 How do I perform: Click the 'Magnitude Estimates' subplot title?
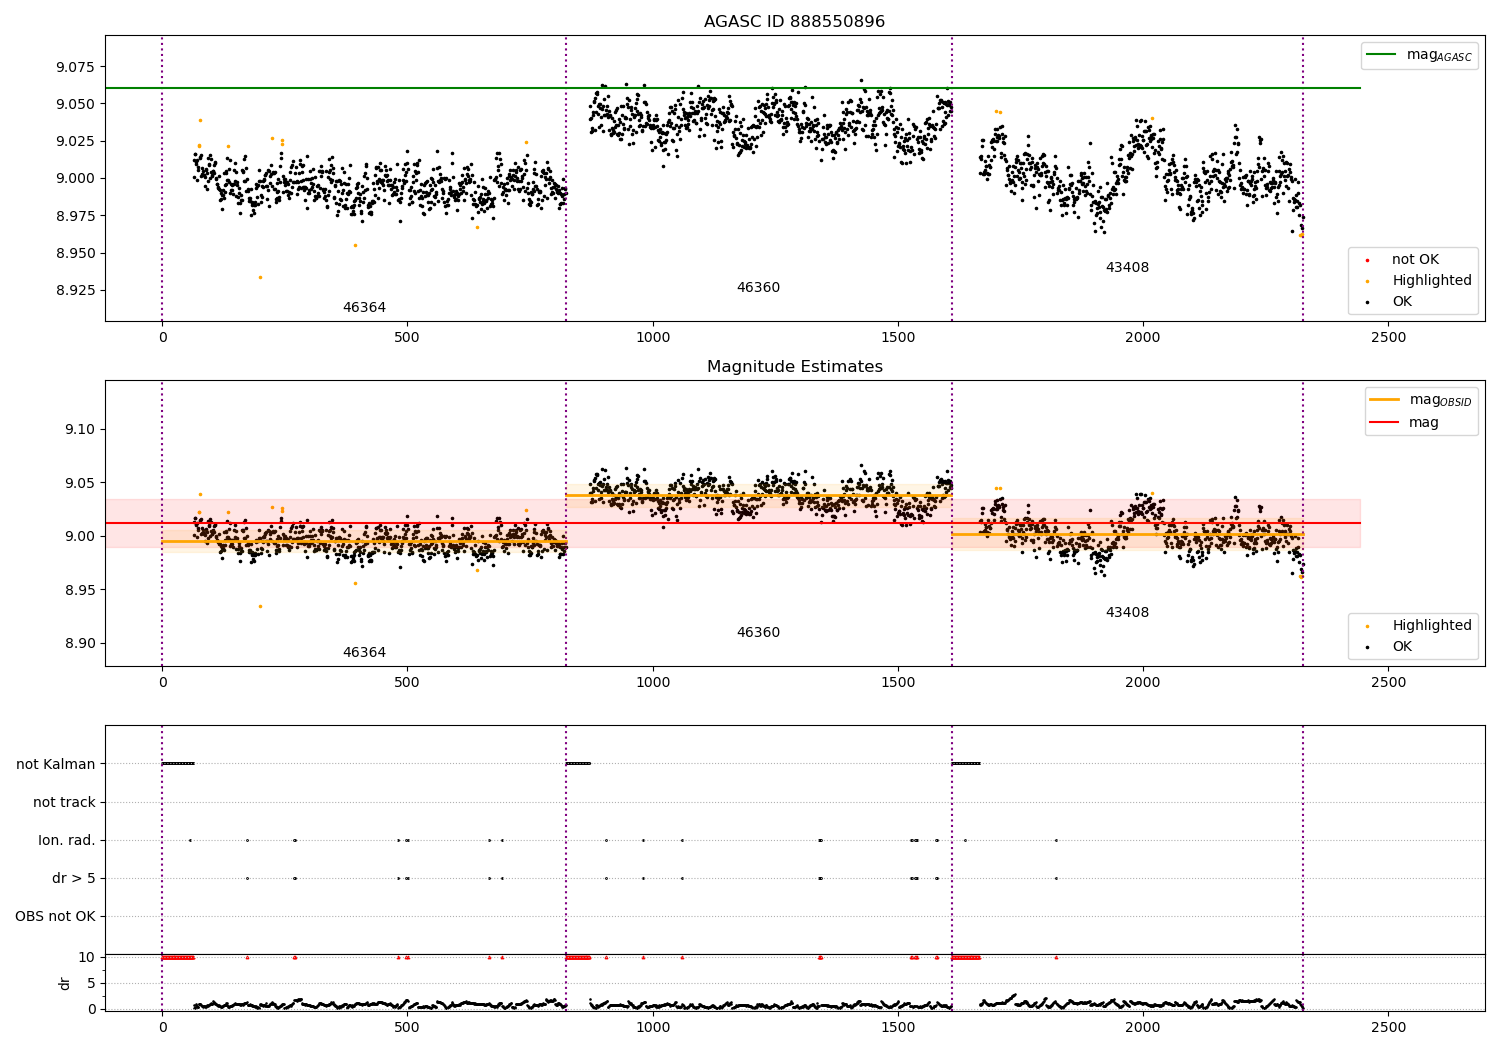click(x=794, y=367)
